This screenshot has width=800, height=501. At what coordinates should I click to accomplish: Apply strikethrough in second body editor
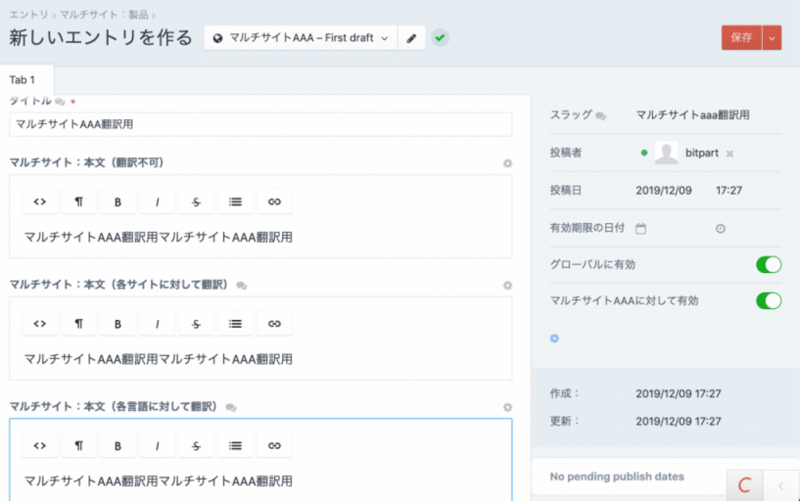(196, 324)
